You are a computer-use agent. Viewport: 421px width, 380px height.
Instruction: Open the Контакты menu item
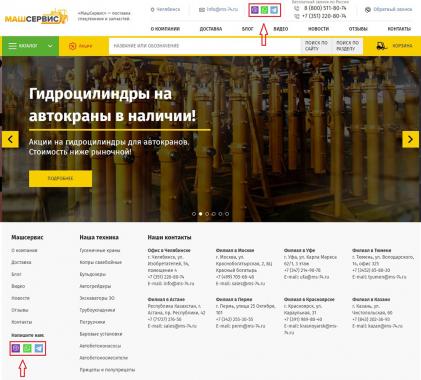click(x=399, y=29)
